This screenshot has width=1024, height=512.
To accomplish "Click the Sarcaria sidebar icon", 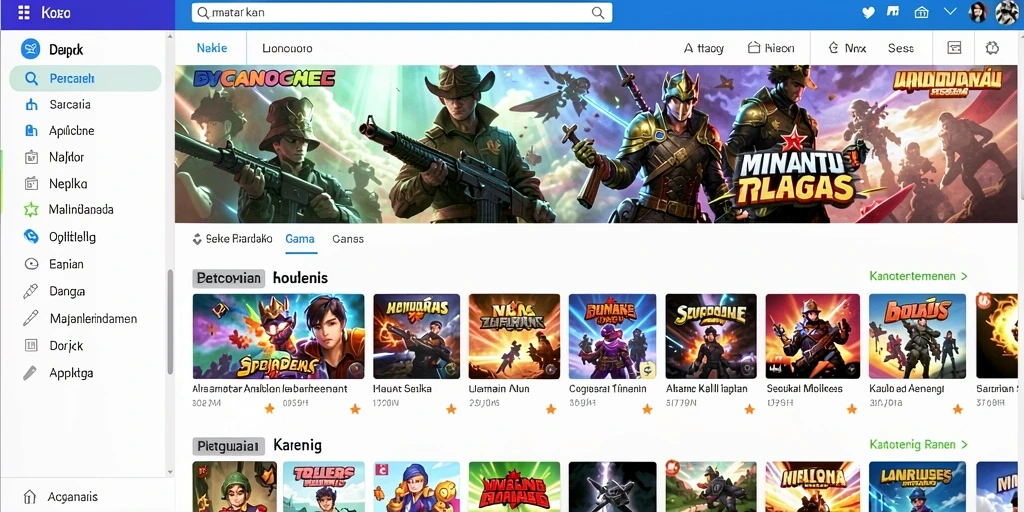I will point(31,104).
